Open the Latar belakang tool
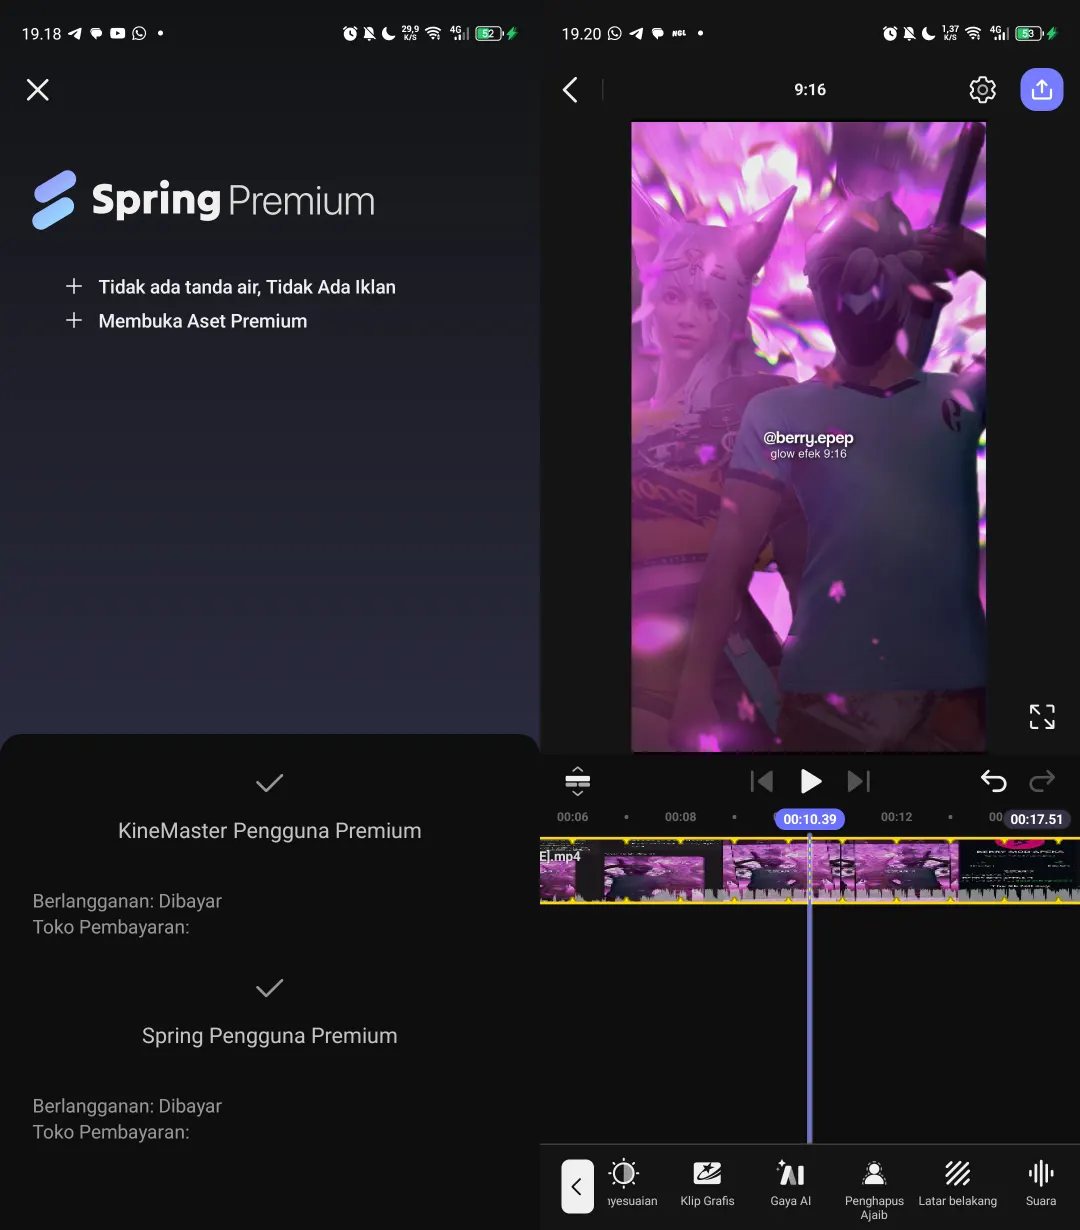Image resolution: width=1080 pixels, height=1230 pixels. tap(957, 1185)
